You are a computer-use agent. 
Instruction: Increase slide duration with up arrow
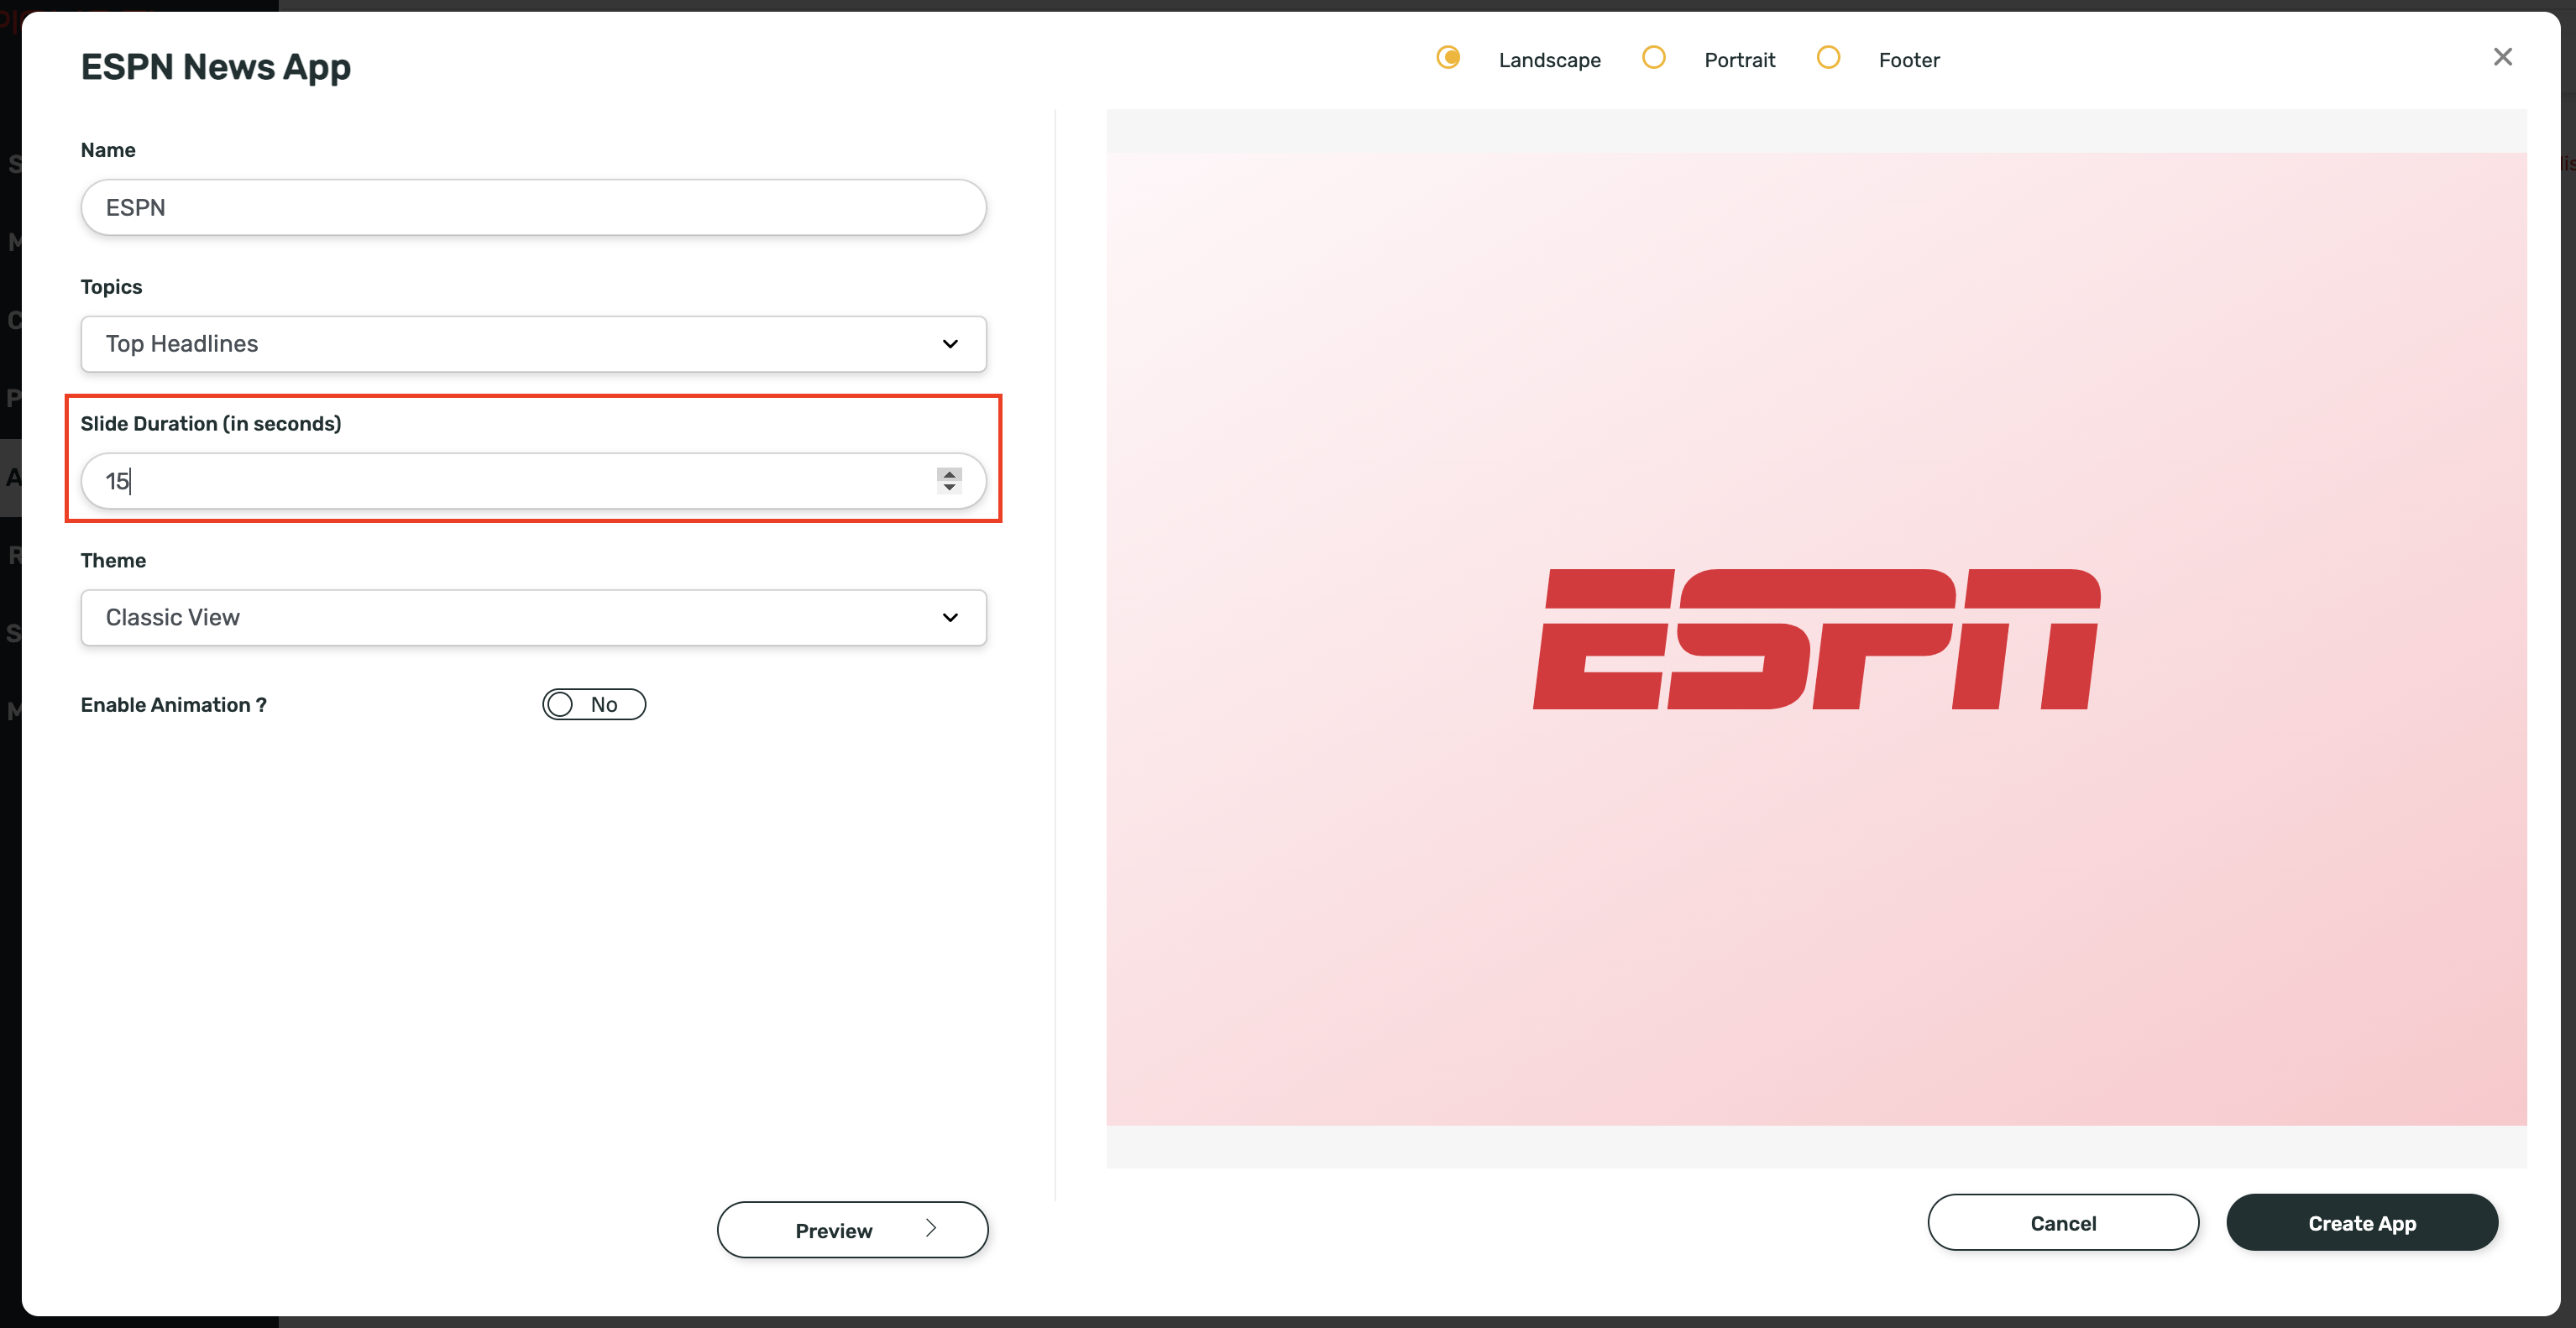click(949, 474)
